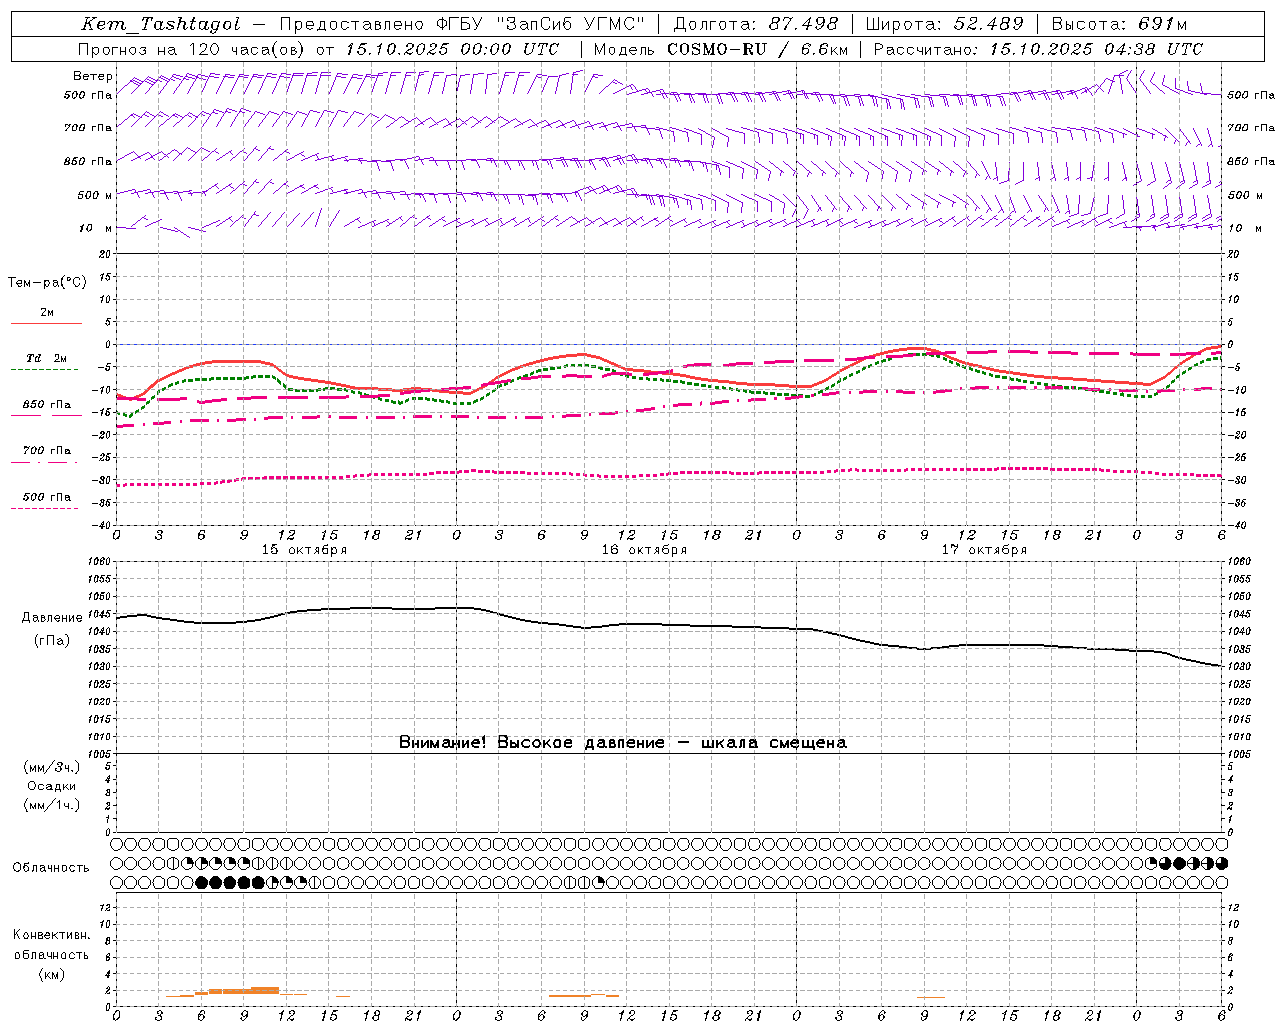Click the Ветер wind panel label
The height and width of the screenshot is (1024, 1280).
[x=92, y=76]
